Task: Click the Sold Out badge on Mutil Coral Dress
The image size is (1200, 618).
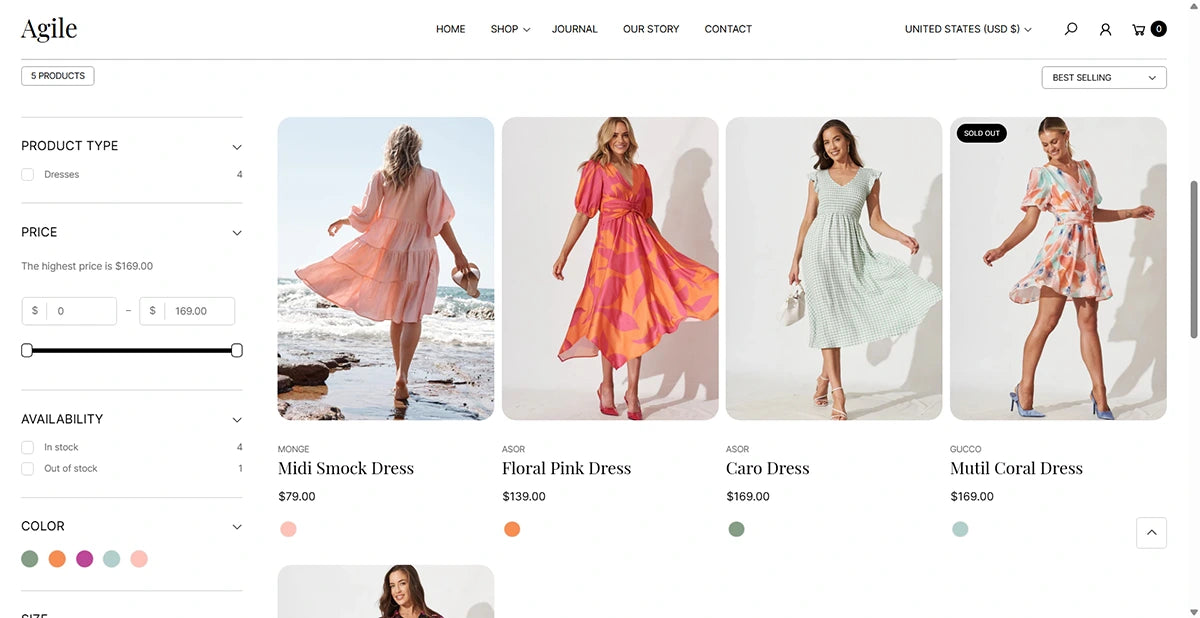Action: pos(982,133)
